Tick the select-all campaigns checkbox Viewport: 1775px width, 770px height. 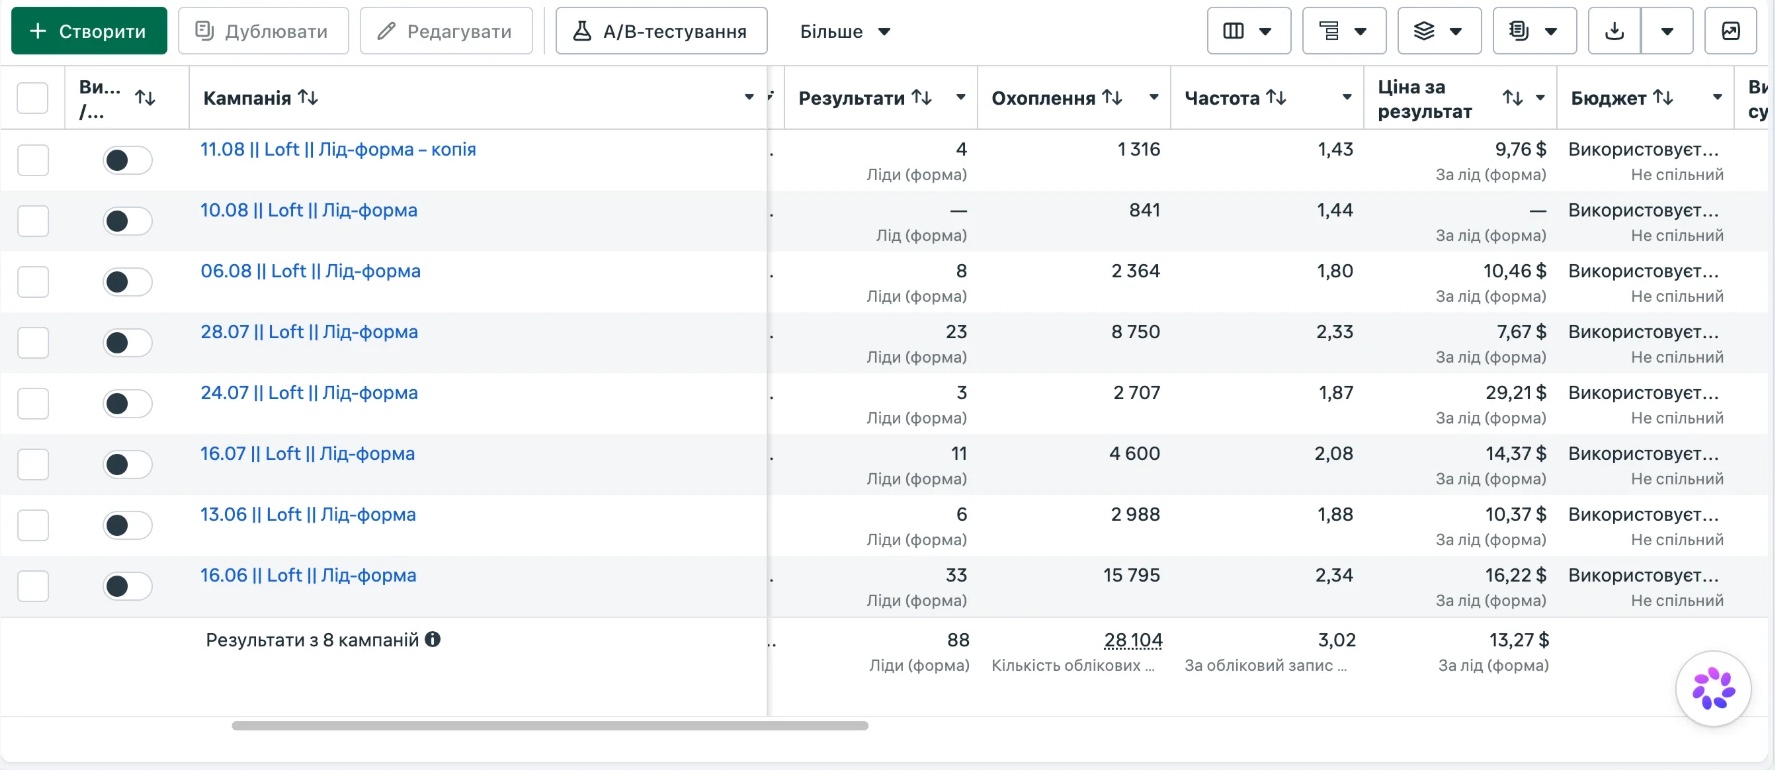point(33,98)
